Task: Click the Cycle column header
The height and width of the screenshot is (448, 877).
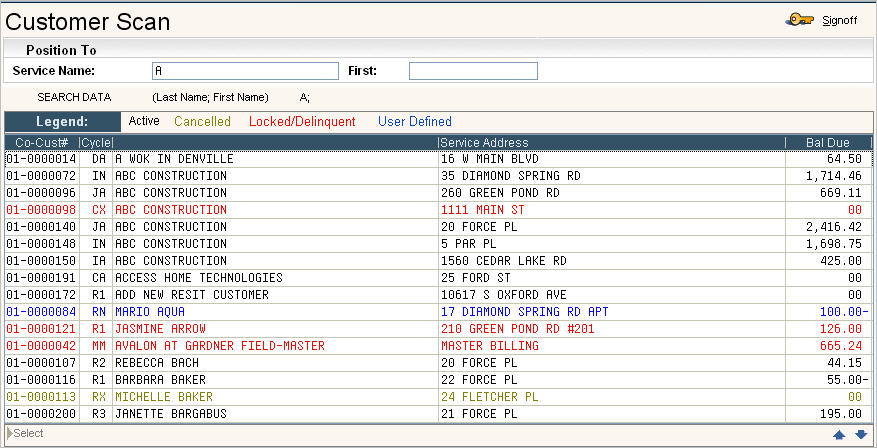Action: click(96, 143)
